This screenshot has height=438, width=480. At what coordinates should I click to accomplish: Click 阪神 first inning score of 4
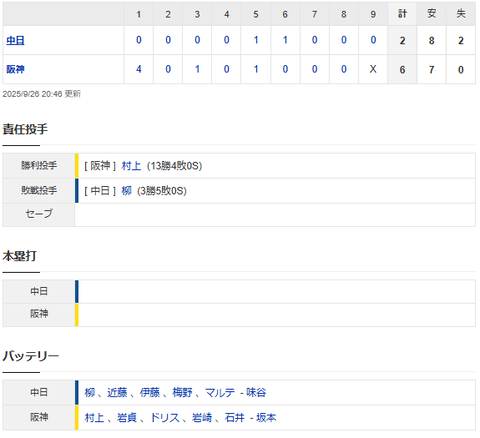pyautogui.click(x=139, y=69)
